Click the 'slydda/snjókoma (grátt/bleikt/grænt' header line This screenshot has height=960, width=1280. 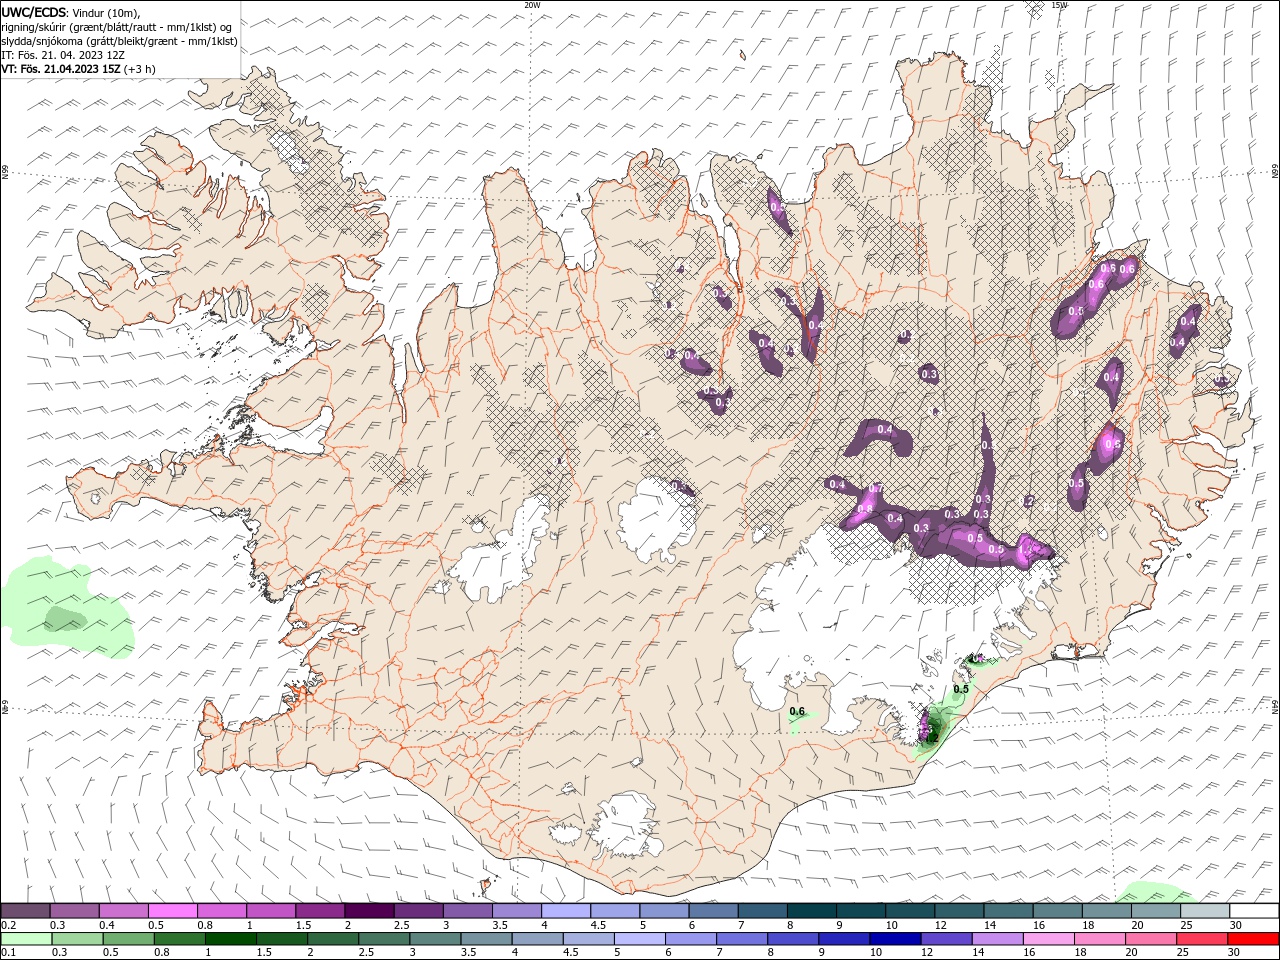120,41
